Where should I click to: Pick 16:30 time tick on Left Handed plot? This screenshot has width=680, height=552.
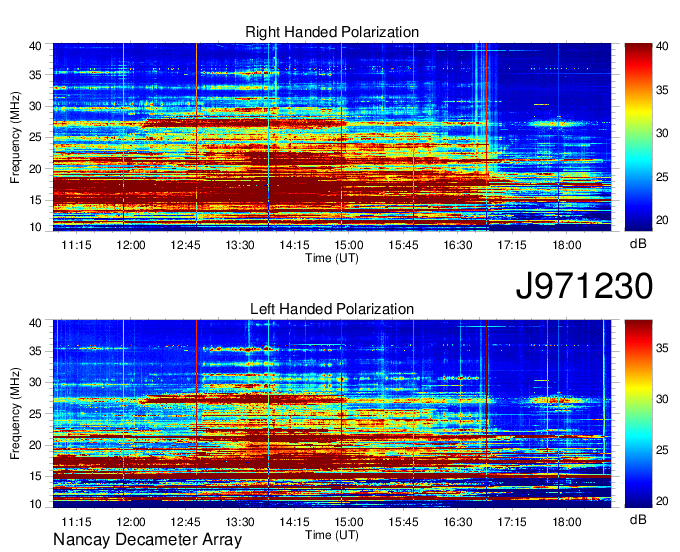tap(458, 522)
